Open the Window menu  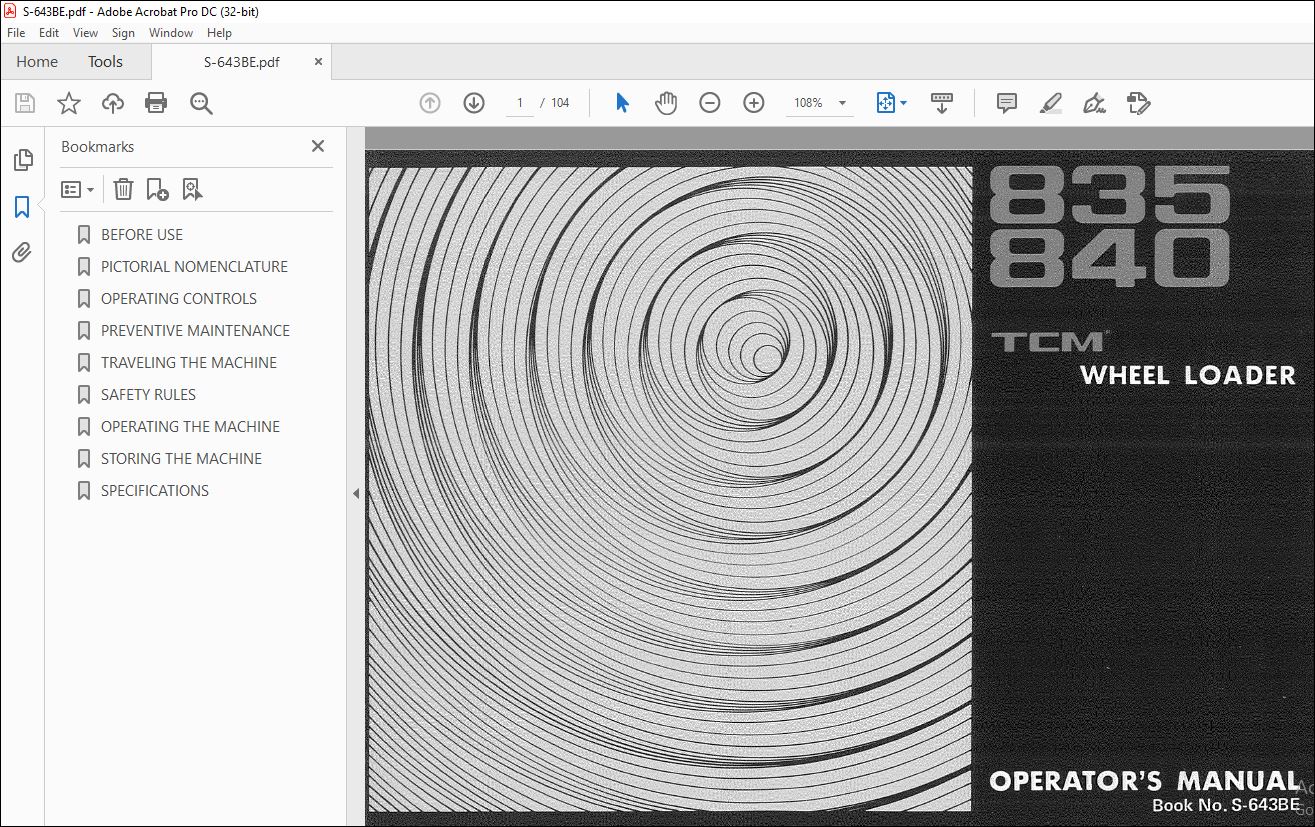171,33
